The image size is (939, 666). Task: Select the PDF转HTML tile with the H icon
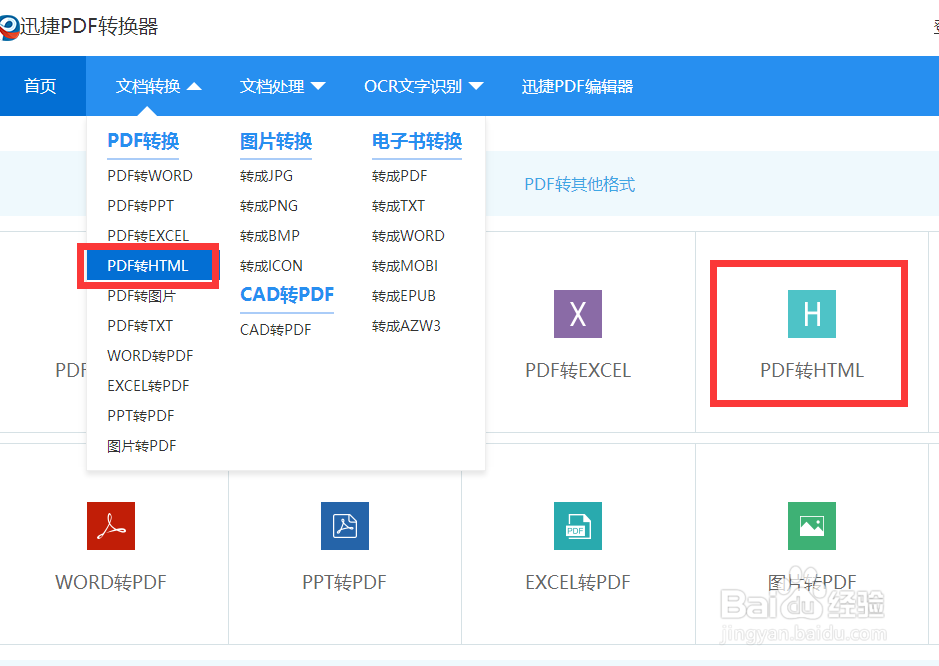[x=809, y=333]
